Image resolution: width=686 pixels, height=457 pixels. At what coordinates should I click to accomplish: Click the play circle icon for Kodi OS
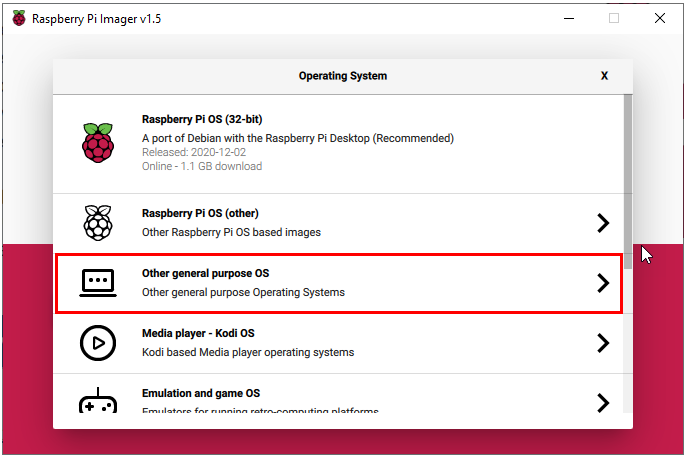click(x=98, y=343)
